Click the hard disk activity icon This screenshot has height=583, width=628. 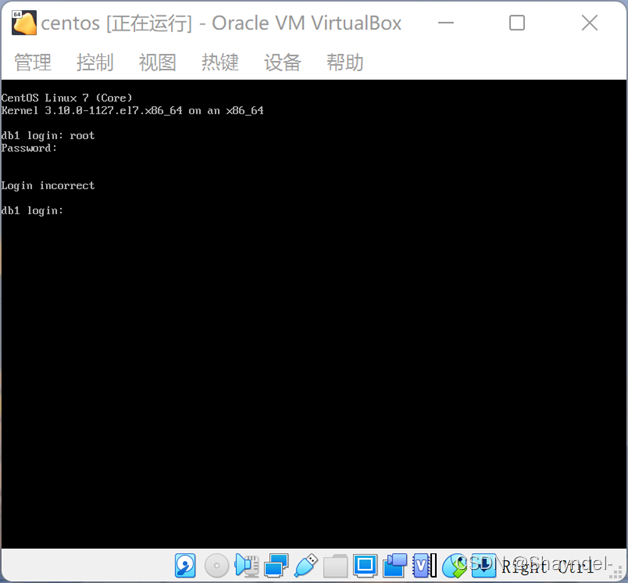(185, 565)
